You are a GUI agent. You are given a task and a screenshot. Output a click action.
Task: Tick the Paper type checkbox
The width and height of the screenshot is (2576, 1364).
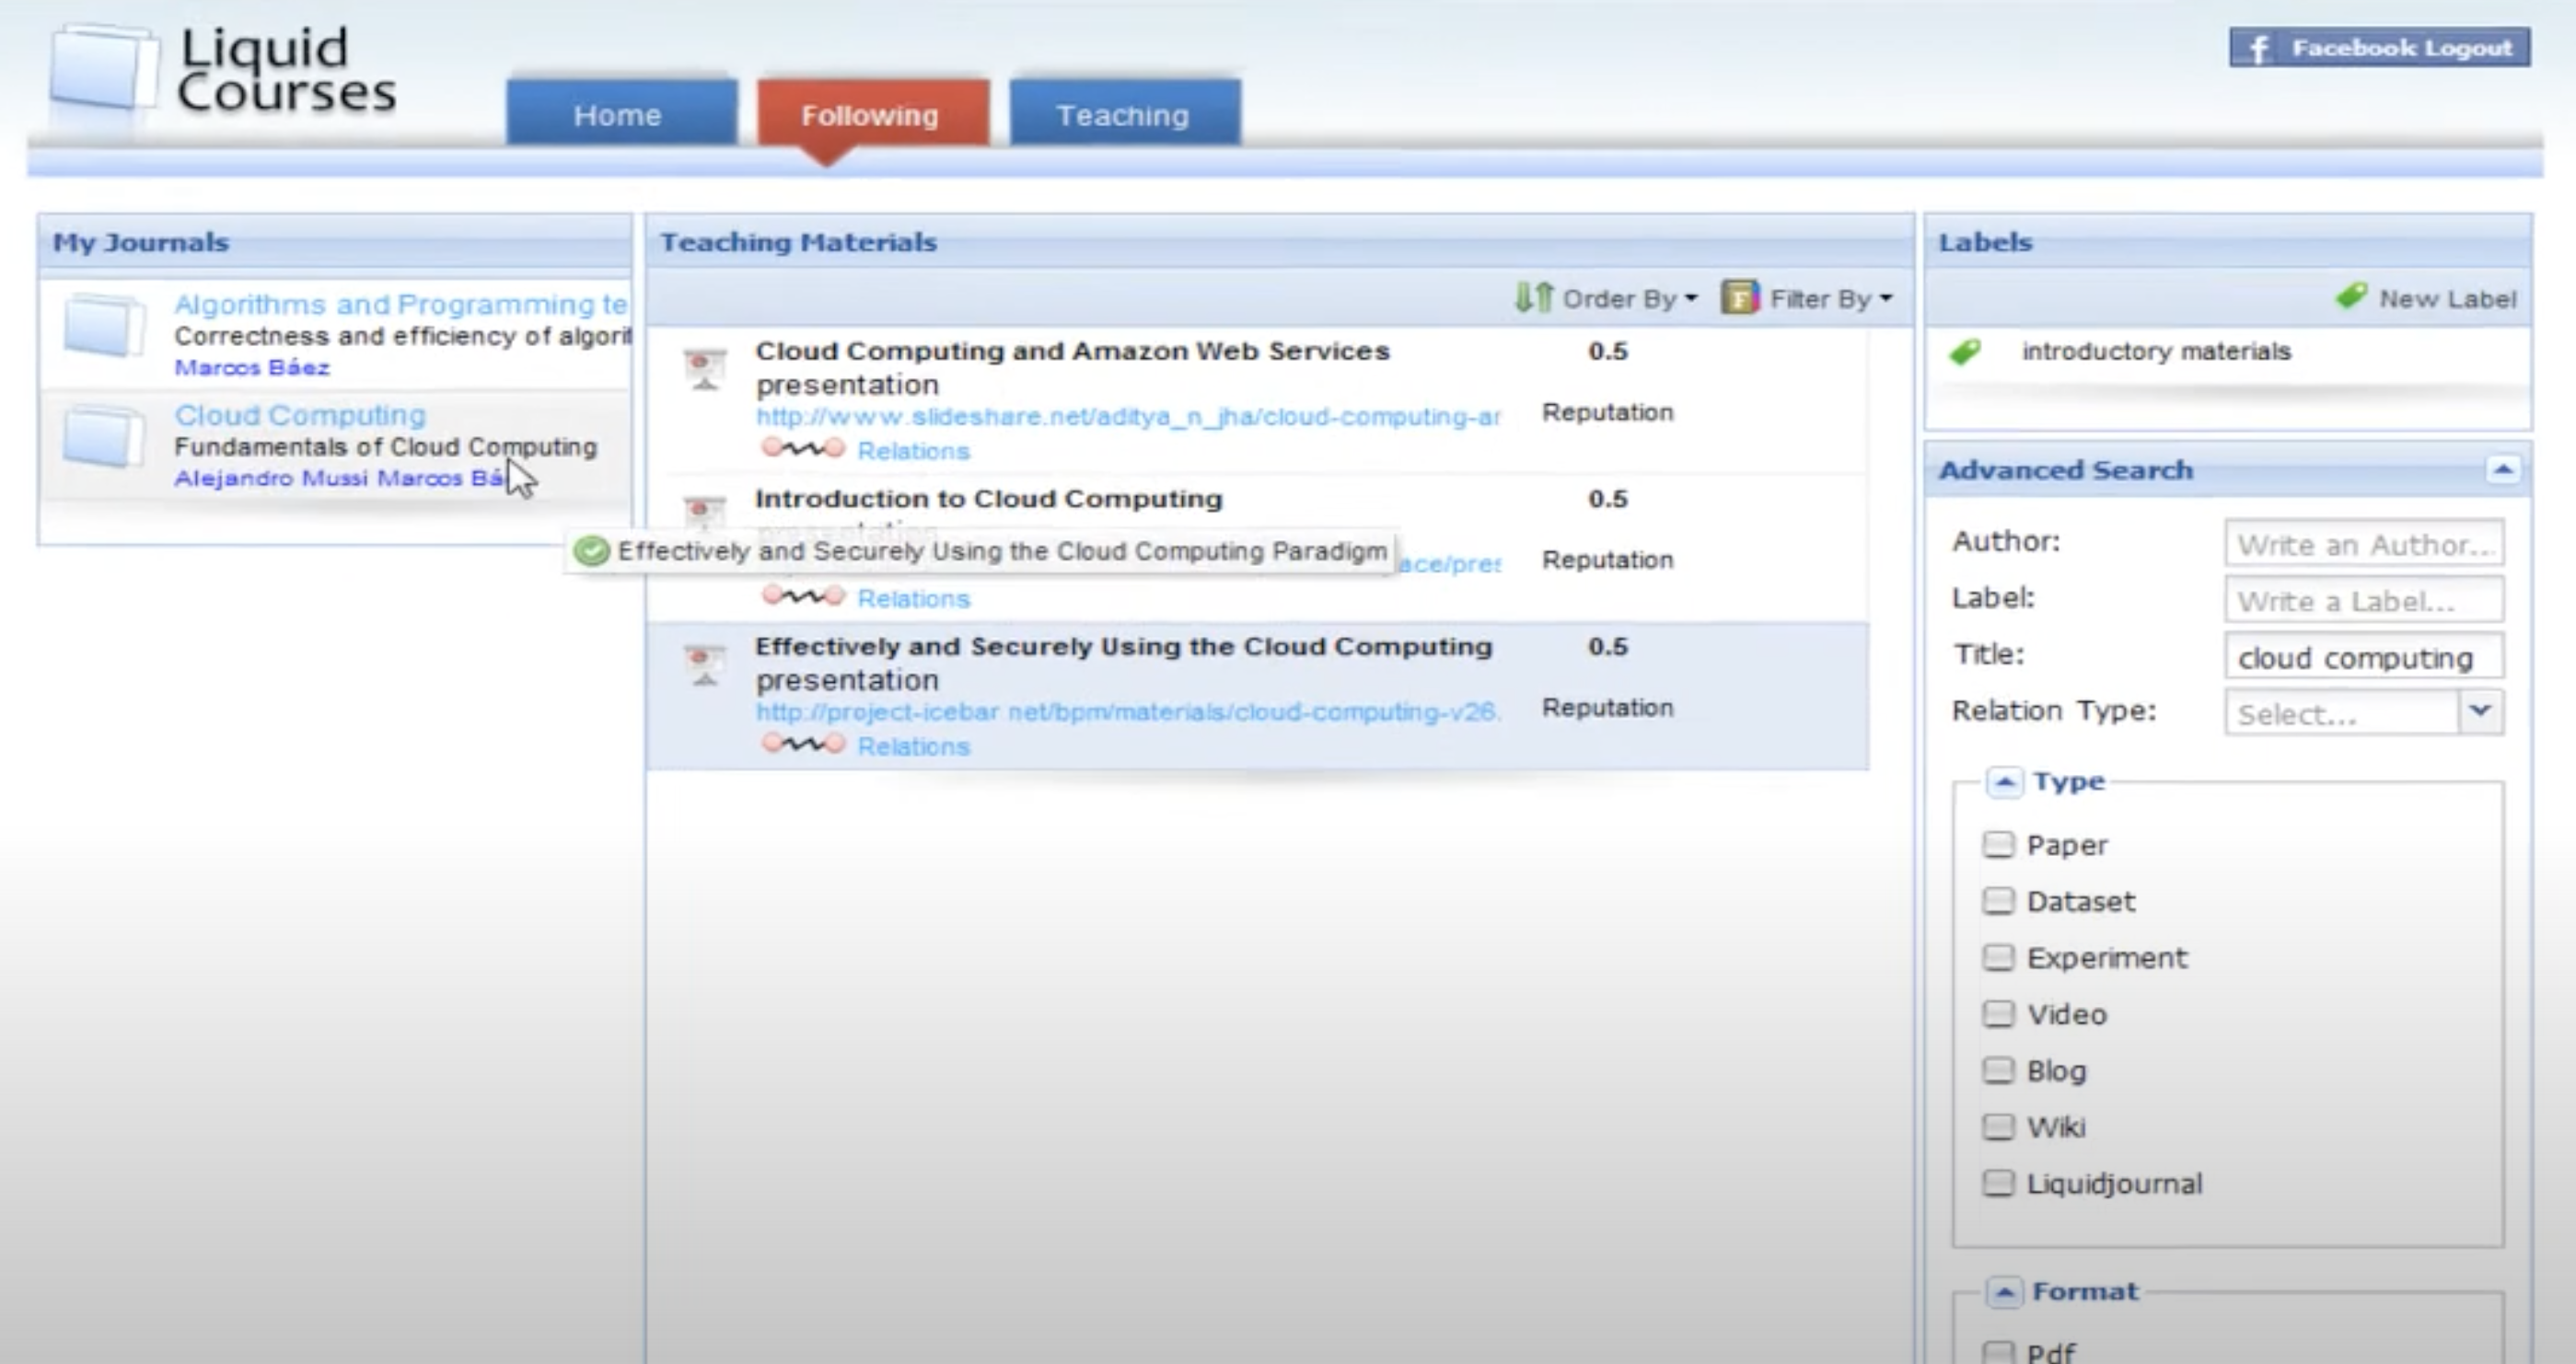click(1998, 845)
